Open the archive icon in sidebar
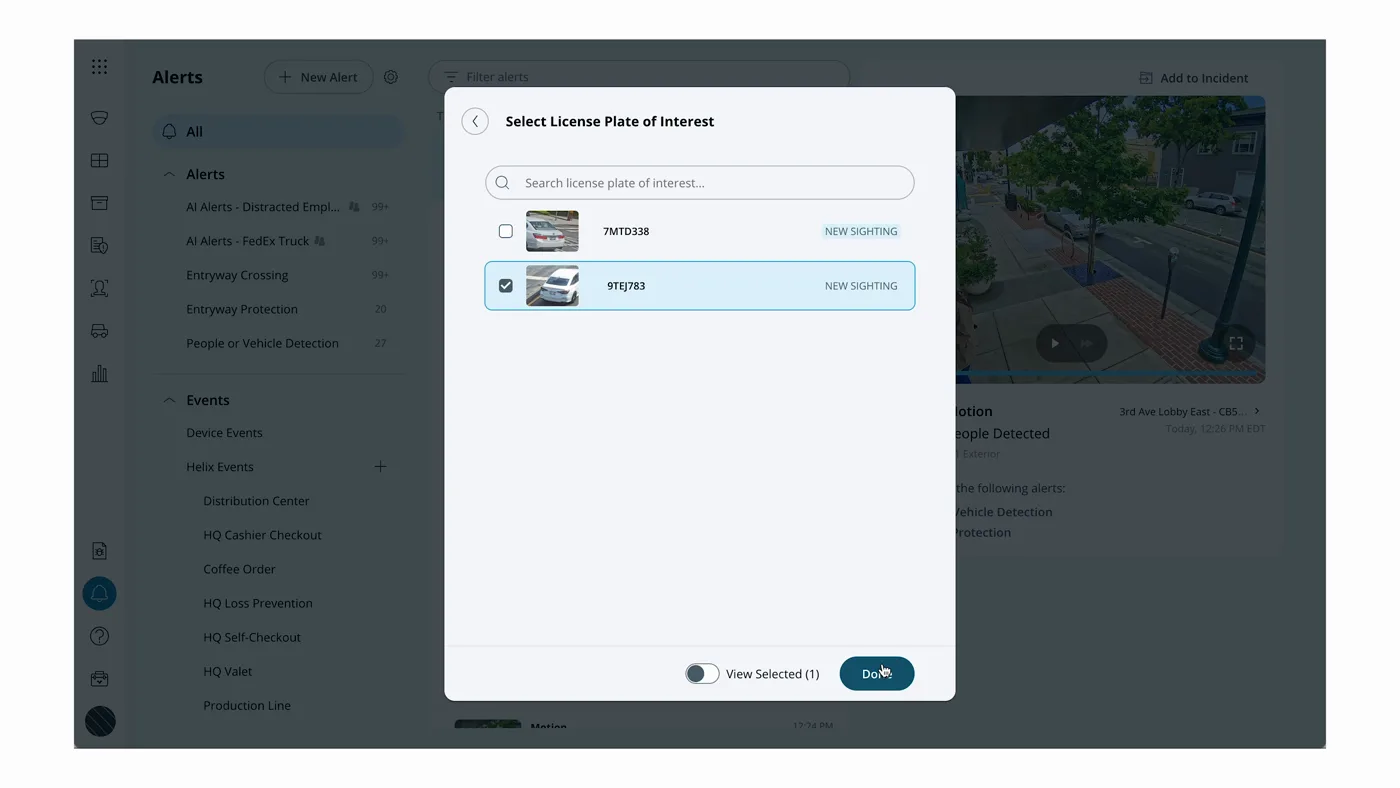The height and width of the screenshot is (788, 1400). [x=99, y=203]
